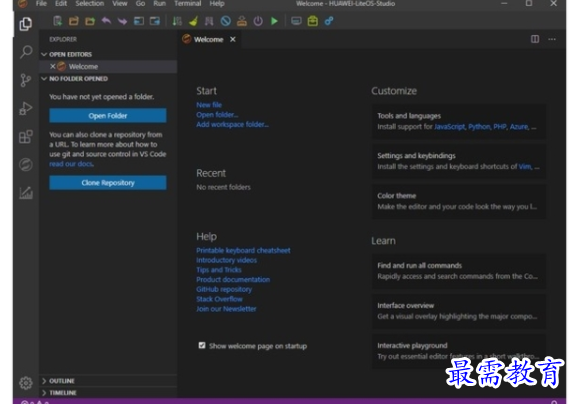Click the first panel layout toolbar icon

pos(139,21)
